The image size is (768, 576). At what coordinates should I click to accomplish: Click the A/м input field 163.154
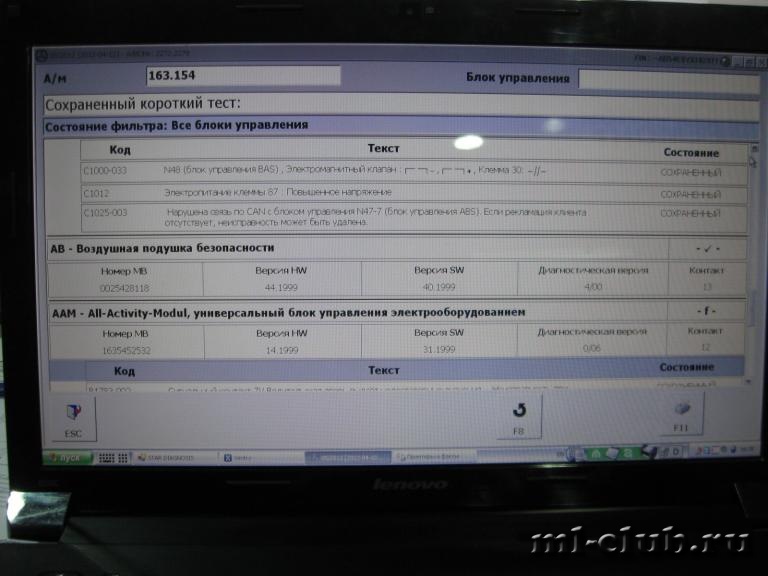pyautogui.click(x=243, y=76)
